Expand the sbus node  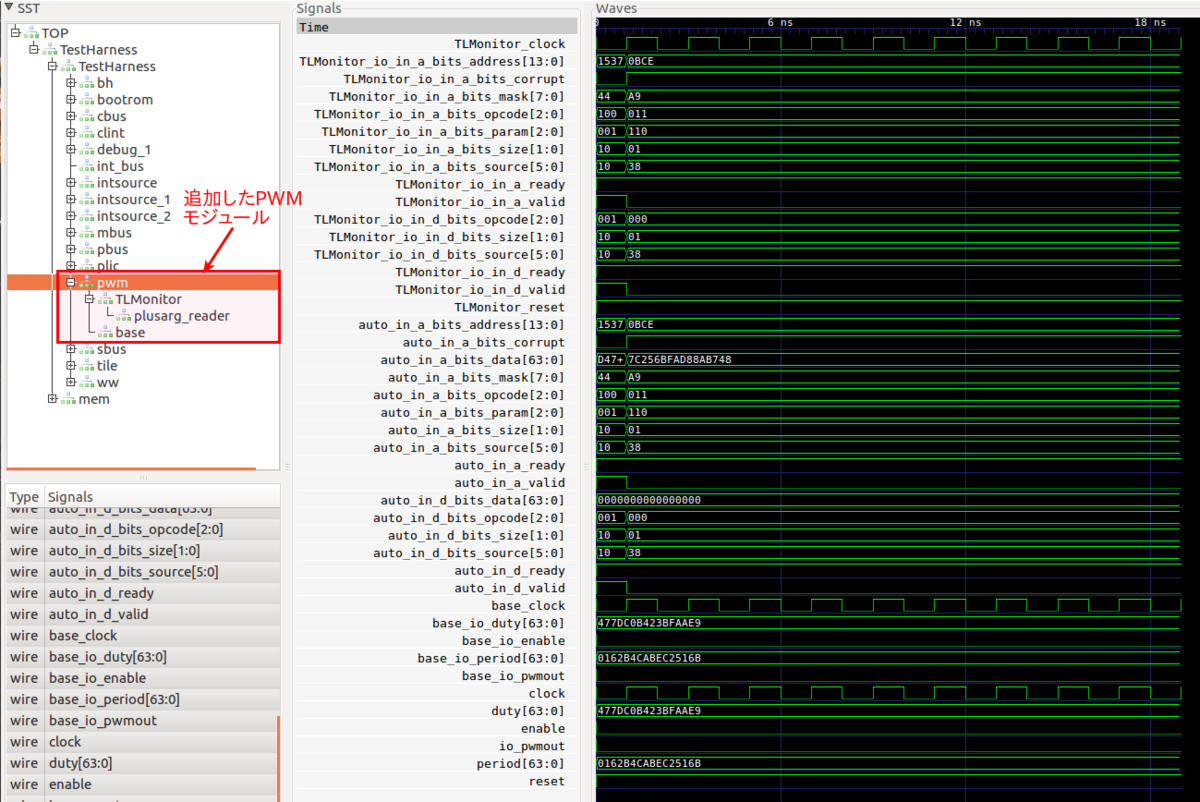(x=70, y=349)
